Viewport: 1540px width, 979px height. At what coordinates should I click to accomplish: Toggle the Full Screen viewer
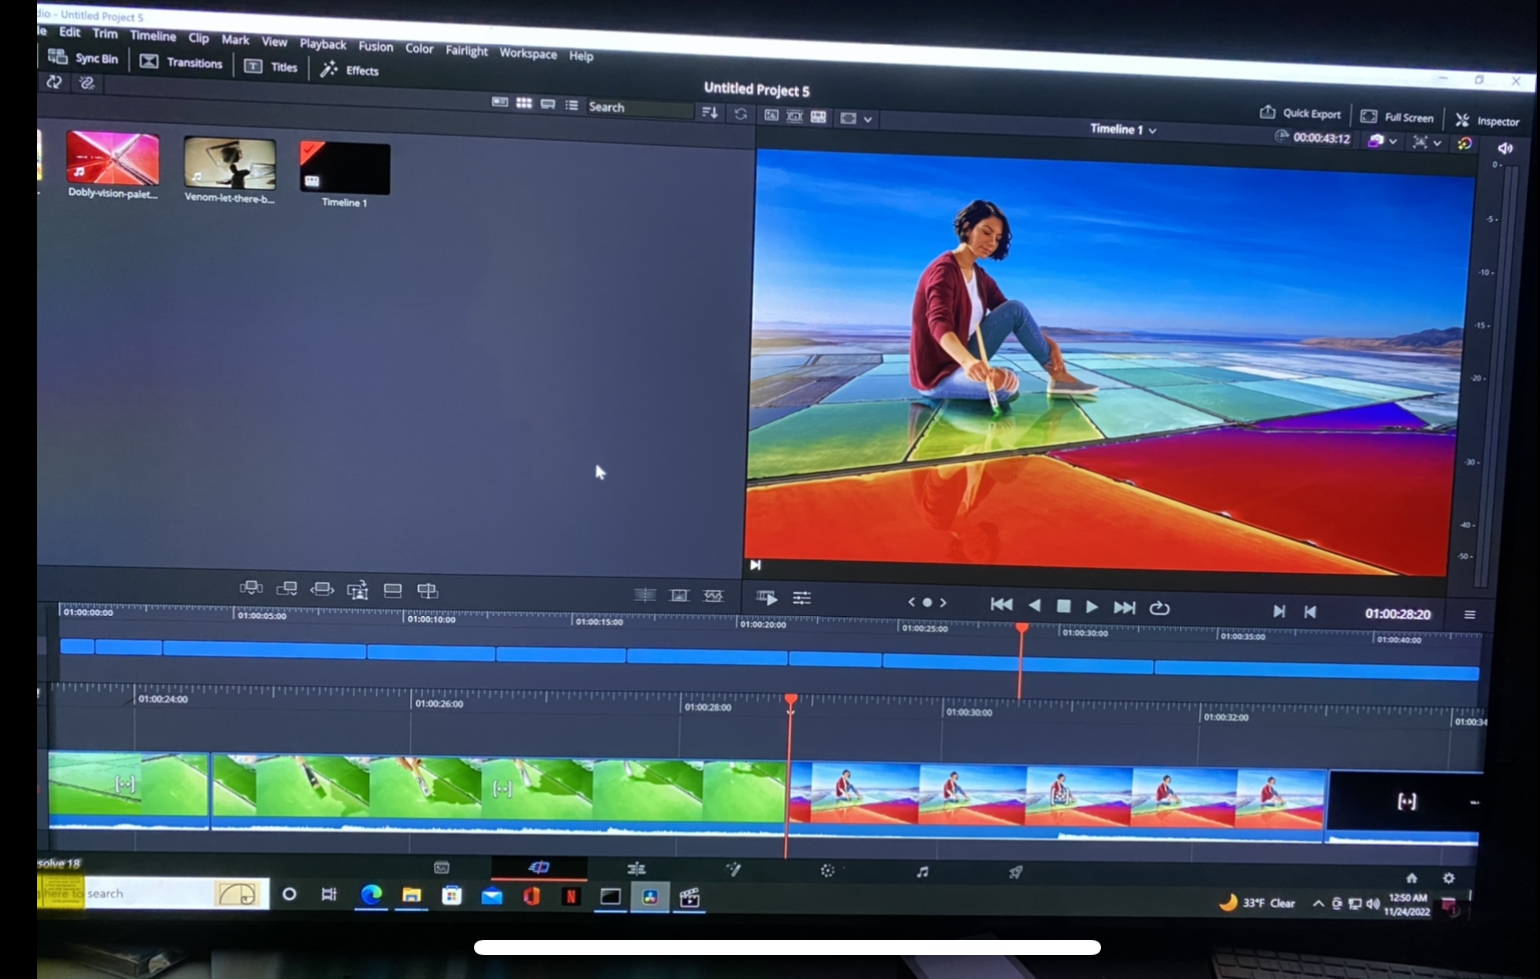click(x=1397, y=117)
